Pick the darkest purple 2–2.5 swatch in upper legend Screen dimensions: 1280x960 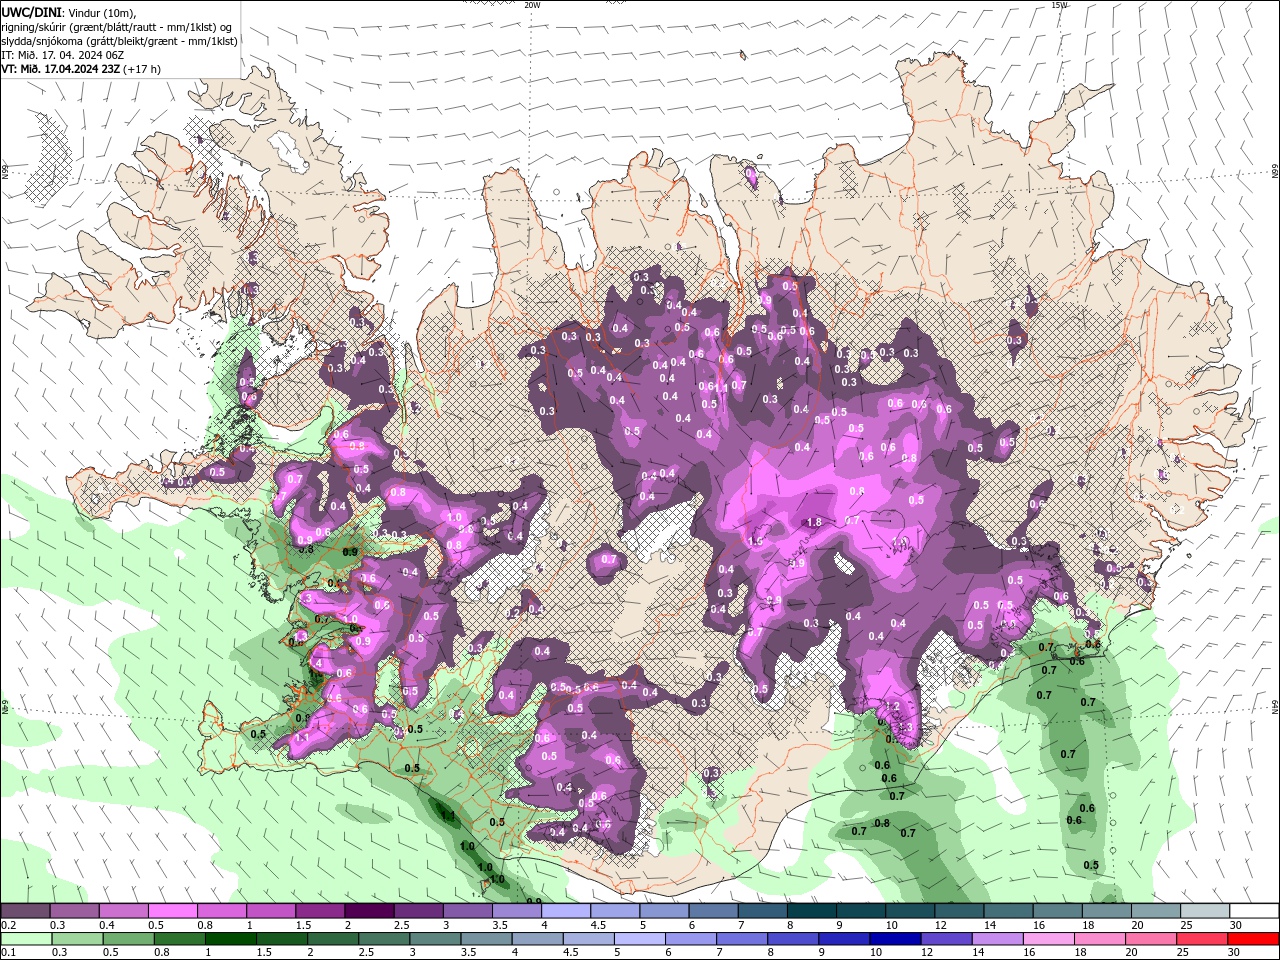pyautogui.click(x=369, y=911)
